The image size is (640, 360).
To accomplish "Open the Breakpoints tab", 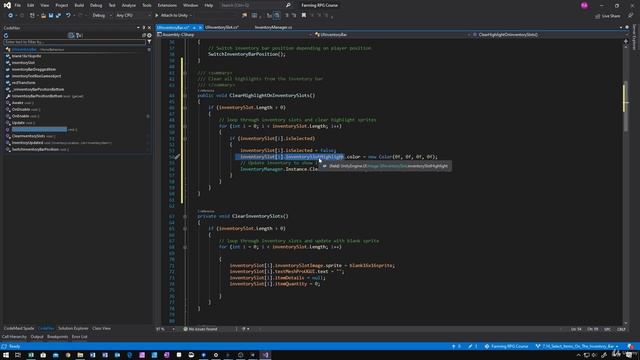I will coord(58,337).
